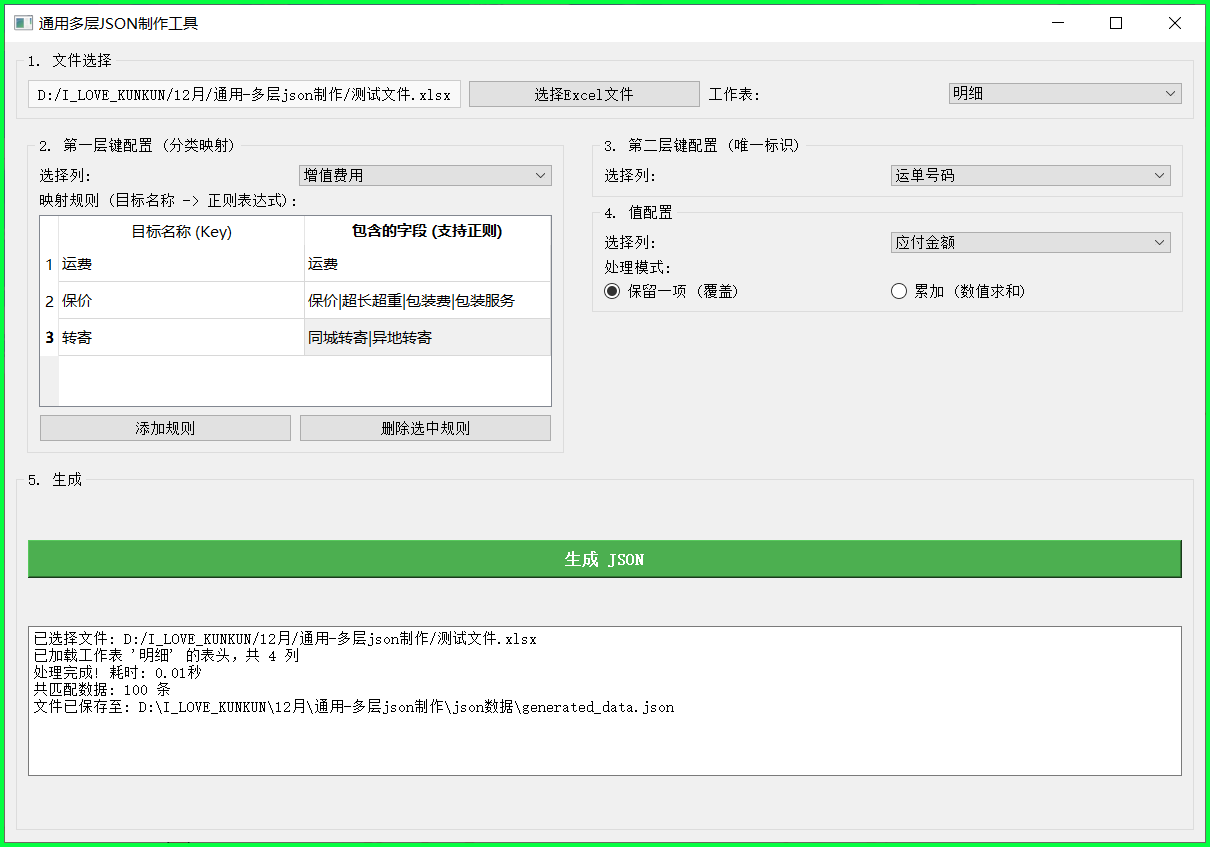Screen dimensions: 1210x847
Task: Click the 转寄 key cell in row 3
Action: coord(181,338)
